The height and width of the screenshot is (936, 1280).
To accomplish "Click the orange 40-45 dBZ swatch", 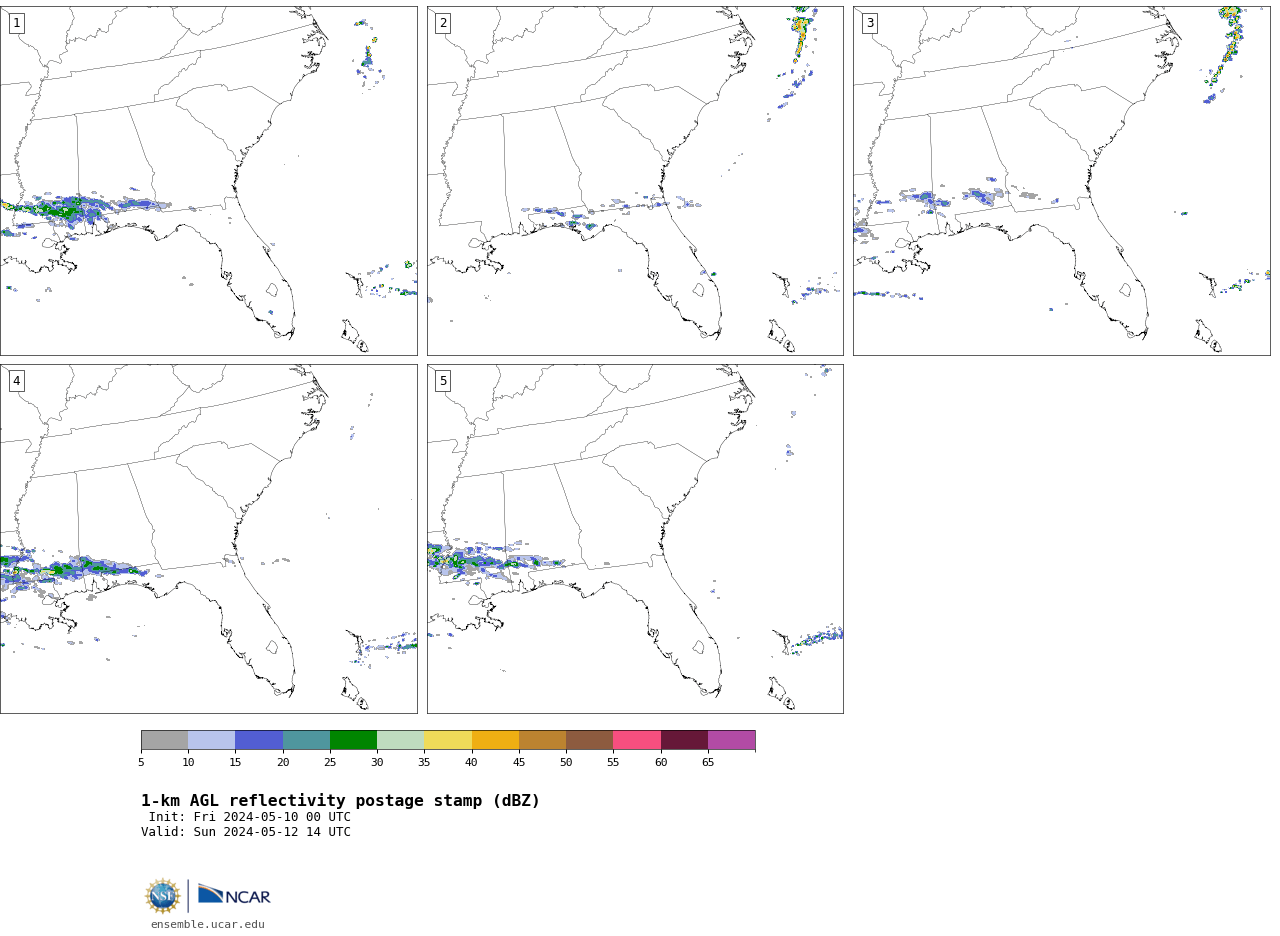I will coord(495,740).
